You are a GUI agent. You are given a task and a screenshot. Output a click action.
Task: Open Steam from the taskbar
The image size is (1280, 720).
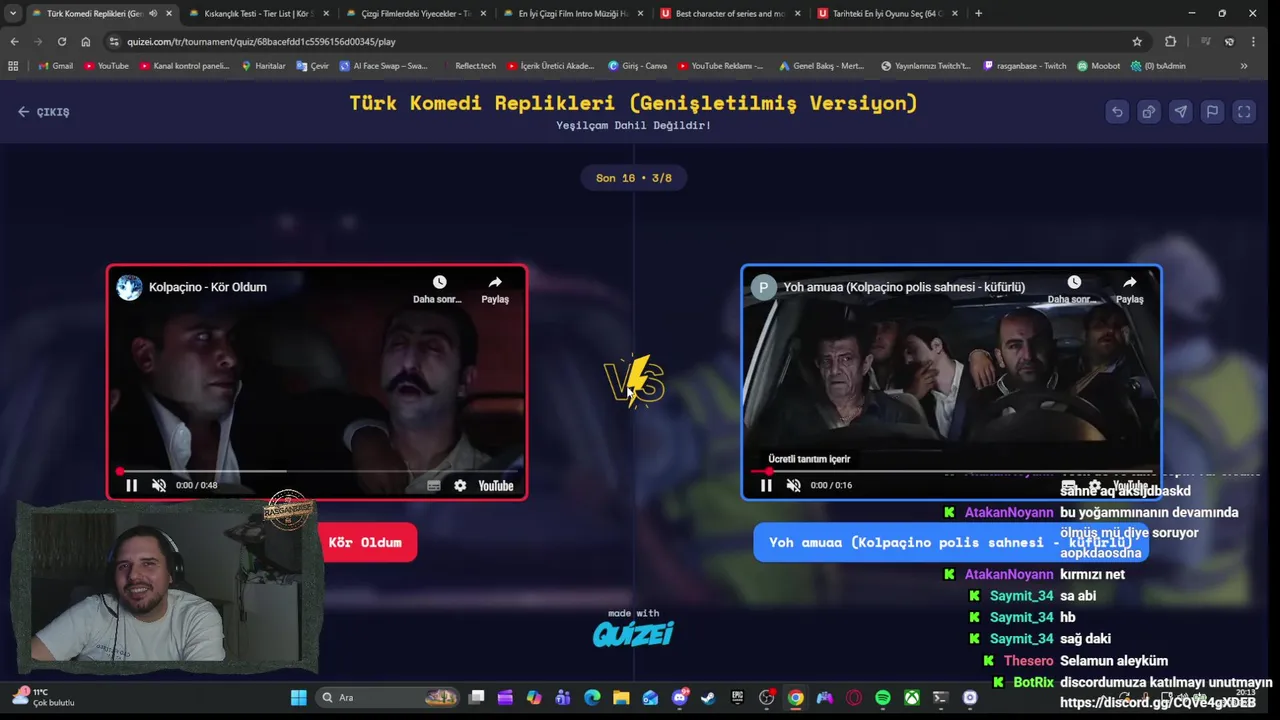click(x=708, y=697)
